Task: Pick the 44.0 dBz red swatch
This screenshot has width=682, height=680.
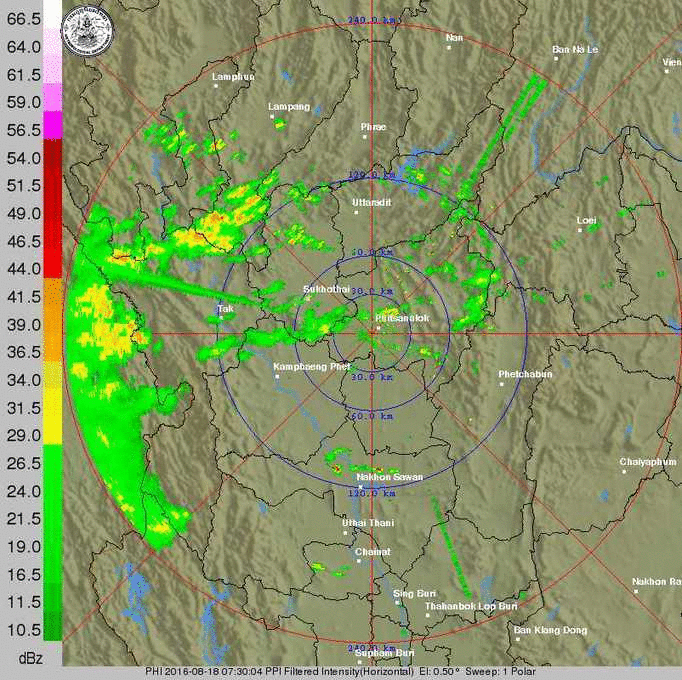Action: [52, 268]
